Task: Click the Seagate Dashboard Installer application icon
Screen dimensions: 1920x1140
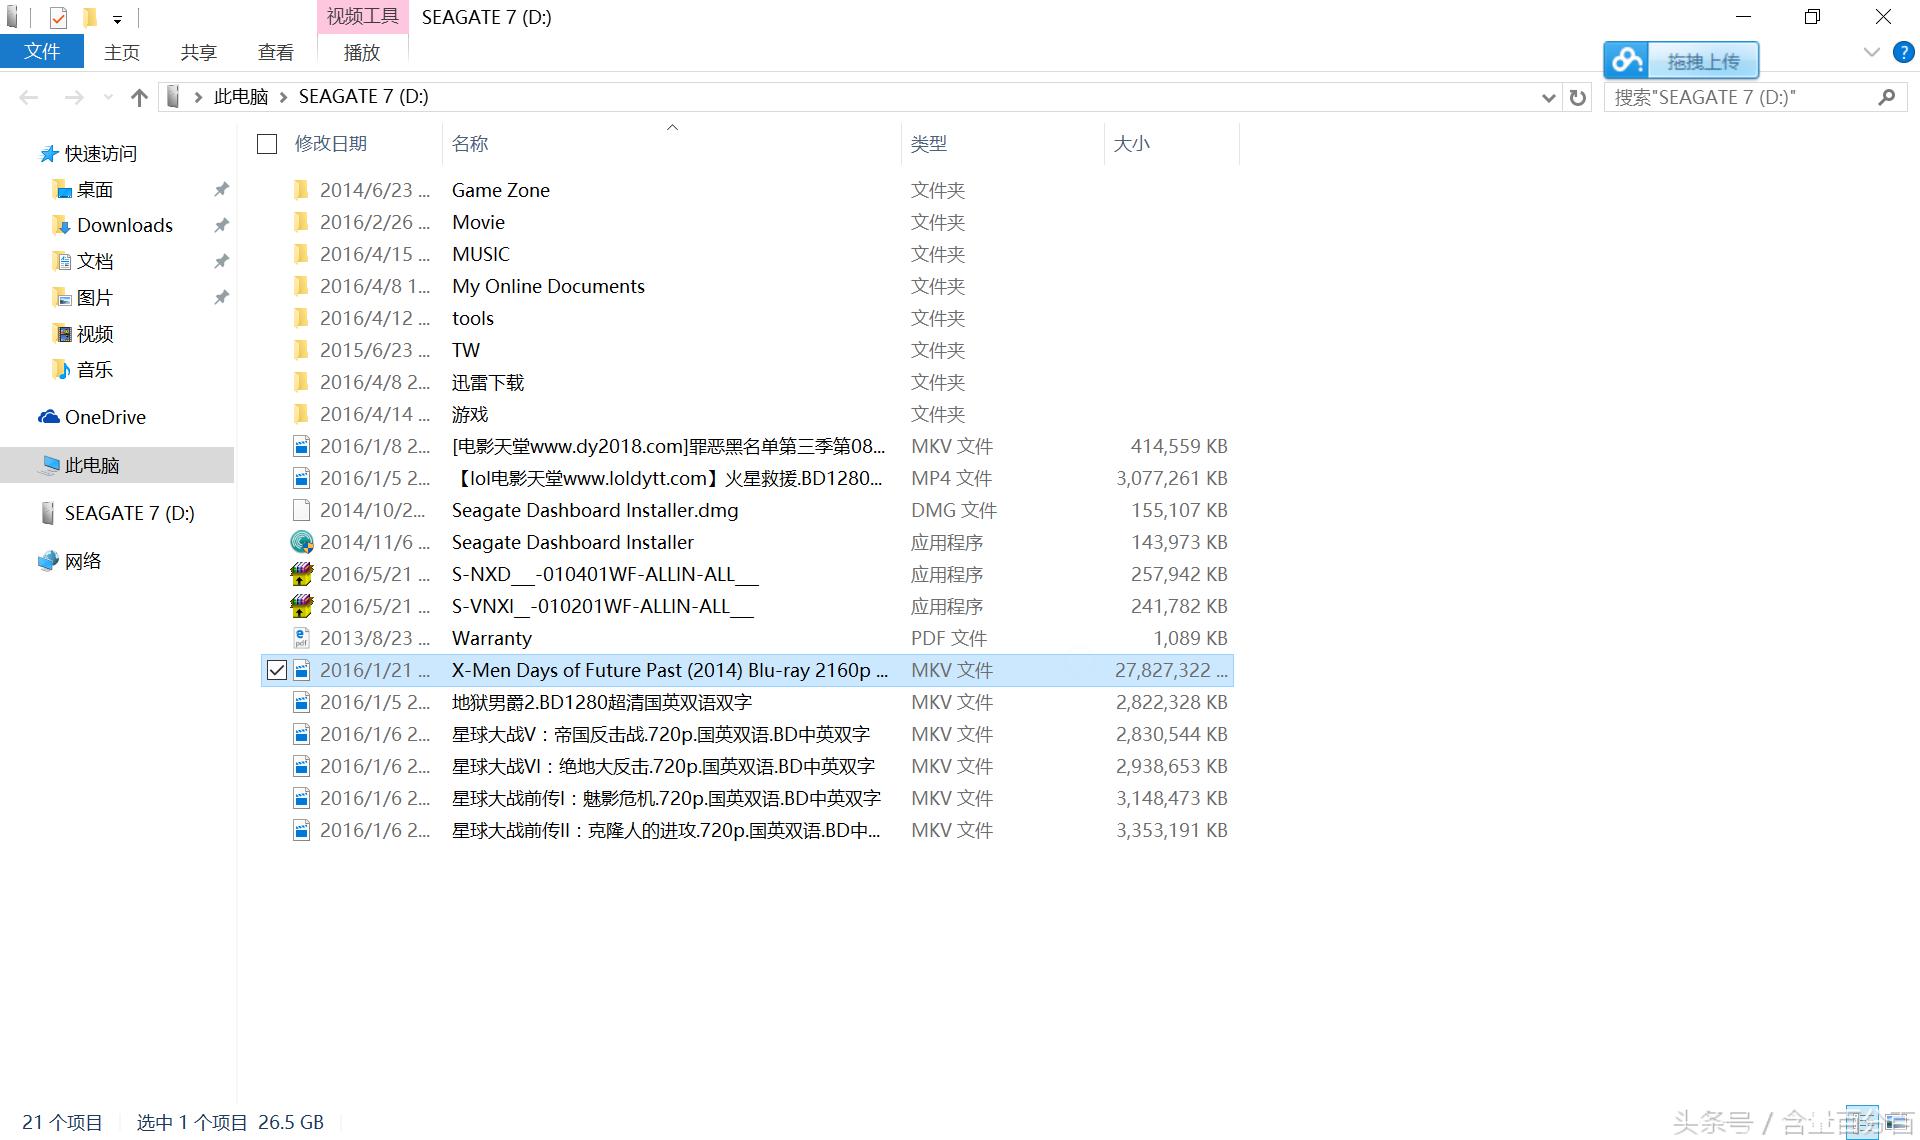Action: click(x=301, y=542)
